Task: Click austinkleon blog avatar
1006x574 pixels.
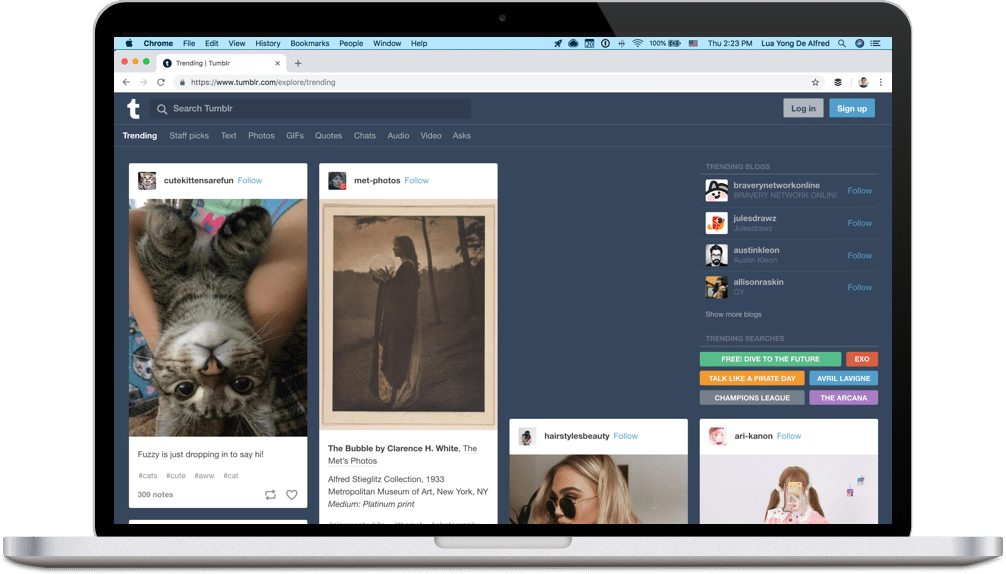Action: pos(716,255)
